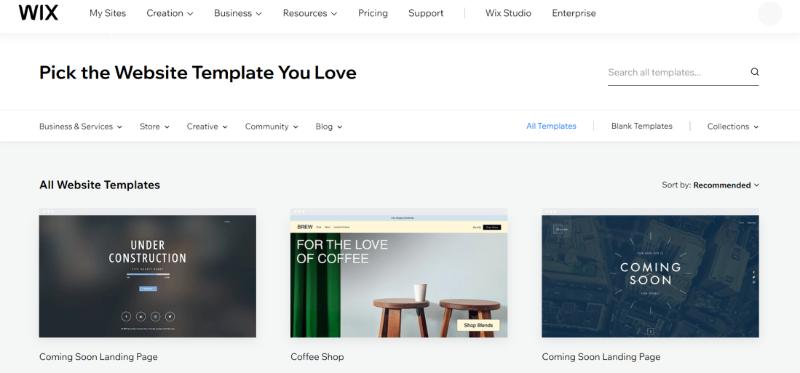Open the Sort by Recommended dropdown

711,185
